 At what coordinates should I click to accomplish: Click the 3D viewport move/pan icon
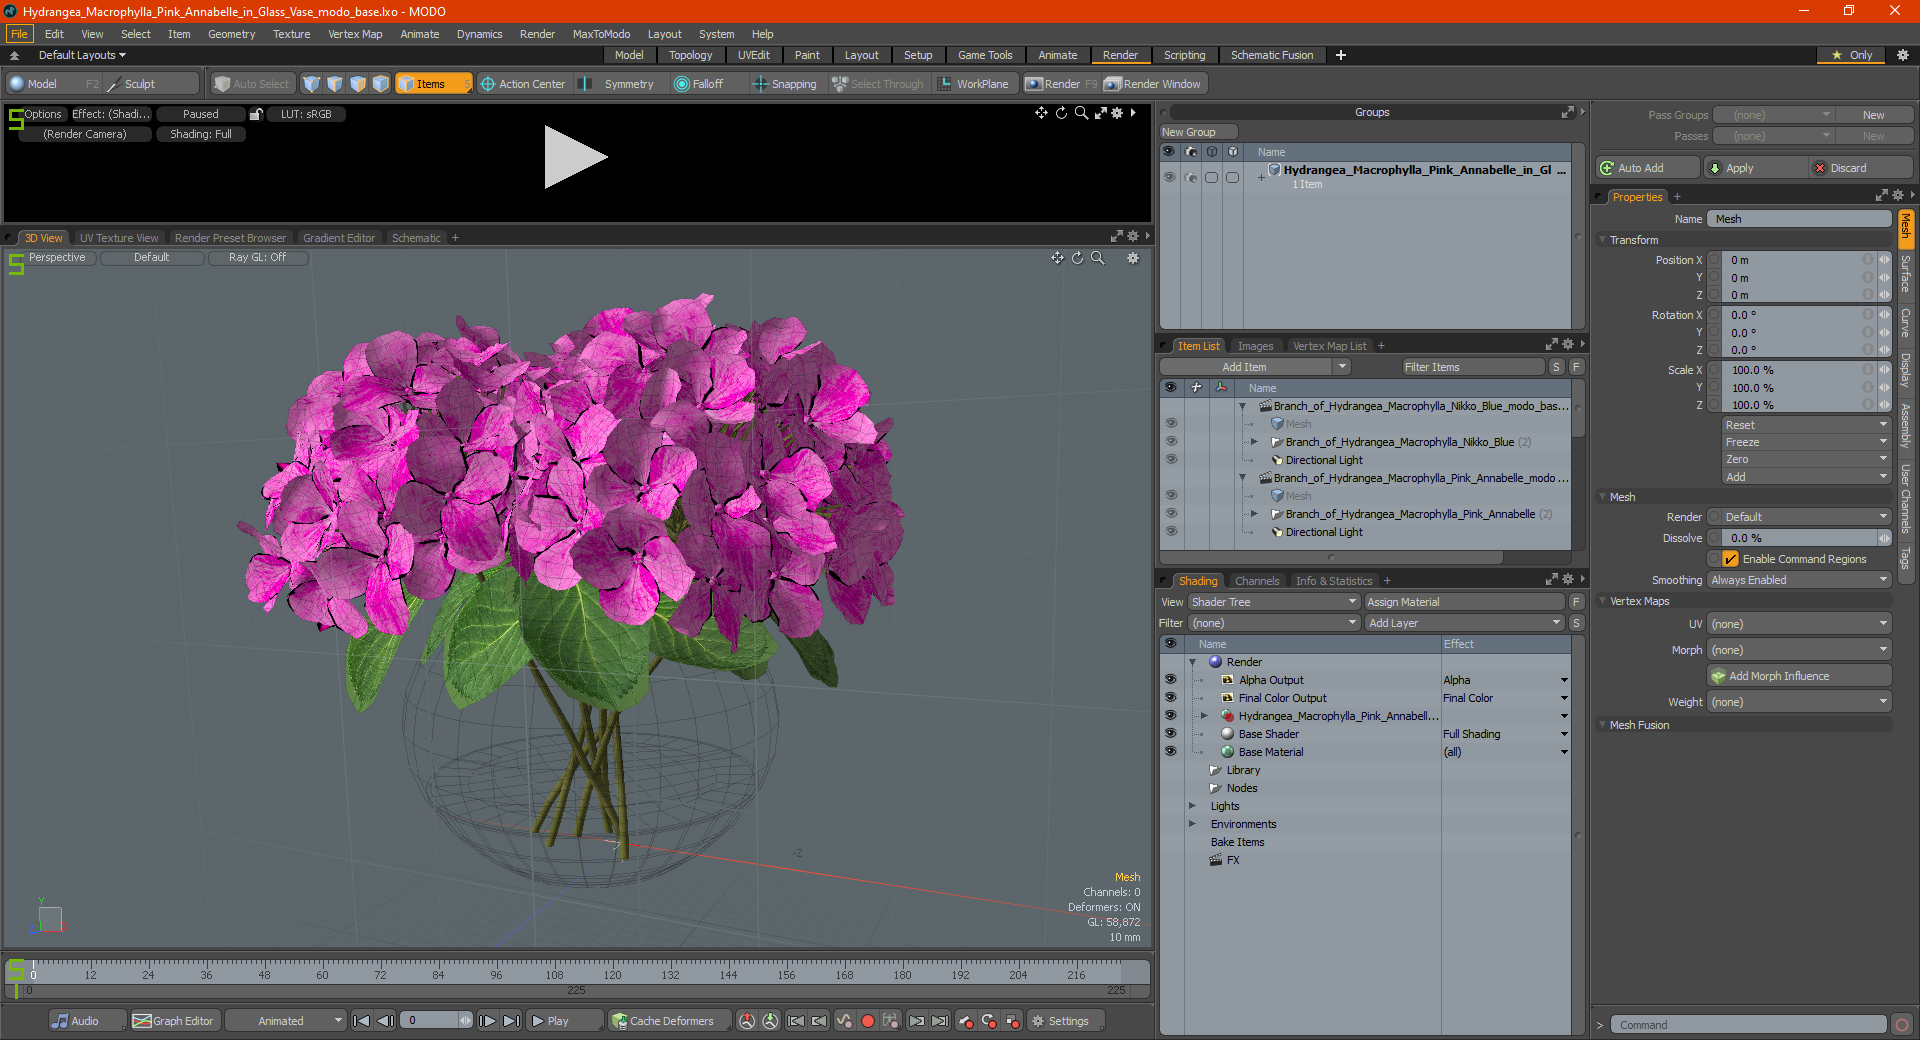point(1057,258)
